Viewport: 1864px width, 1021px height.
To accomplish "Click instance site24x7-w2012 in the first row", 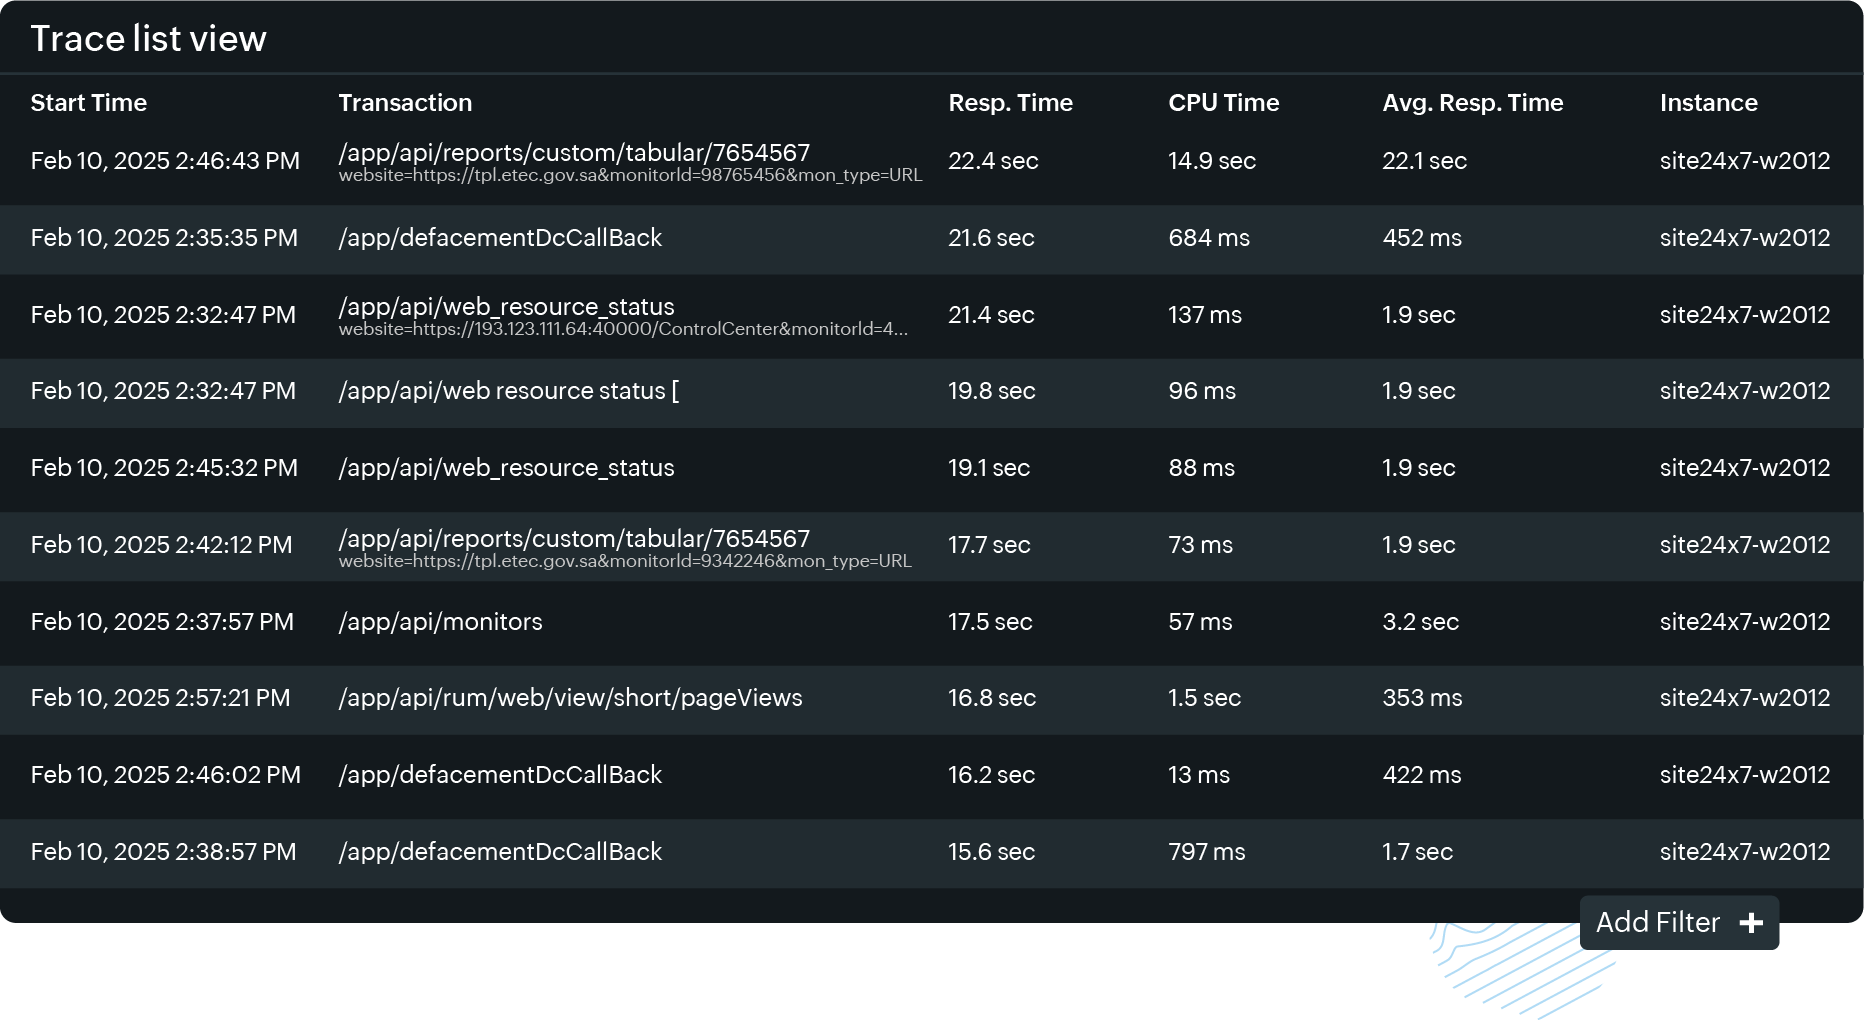I will pyautogui.click(x=1745, y=160).
